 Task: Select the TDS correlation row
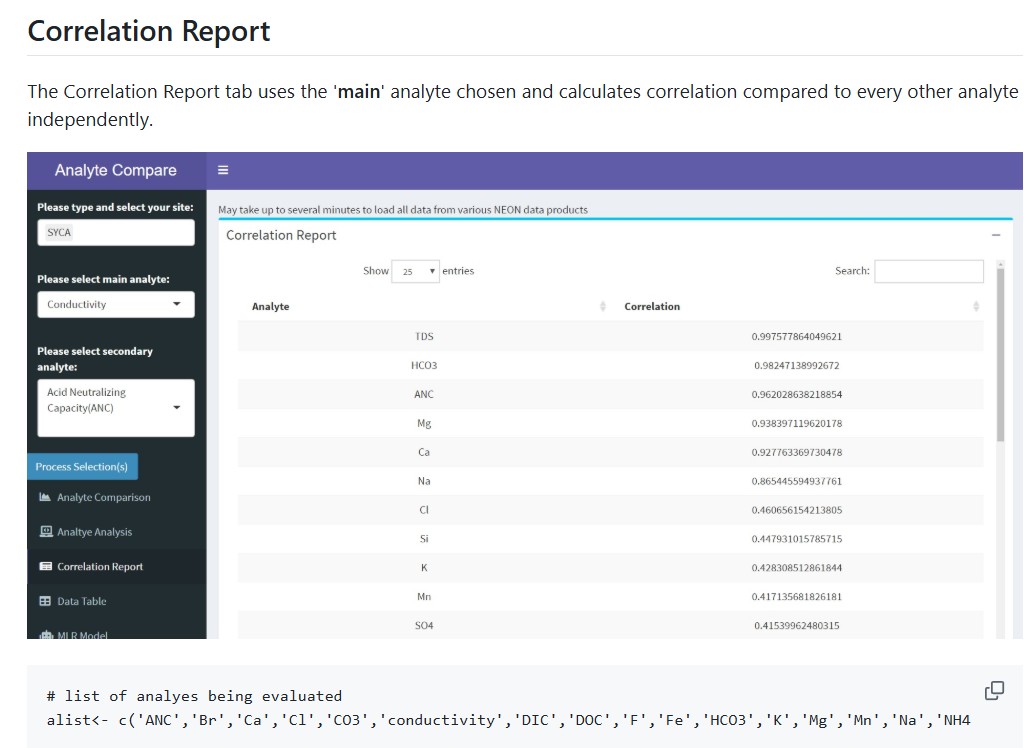610,337
